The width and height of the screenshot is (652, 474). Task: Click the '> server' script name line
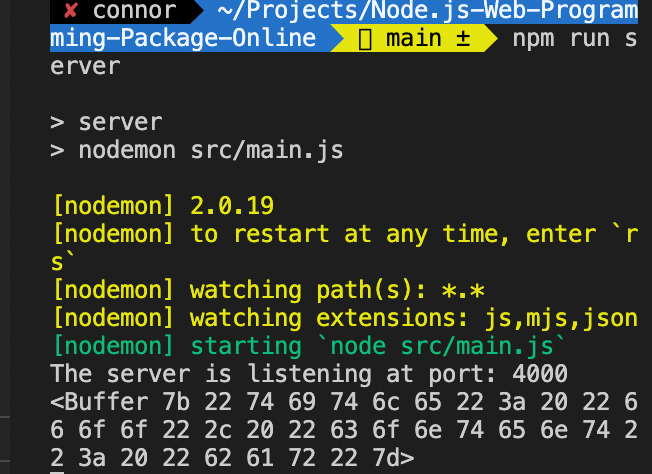point(106,122)
